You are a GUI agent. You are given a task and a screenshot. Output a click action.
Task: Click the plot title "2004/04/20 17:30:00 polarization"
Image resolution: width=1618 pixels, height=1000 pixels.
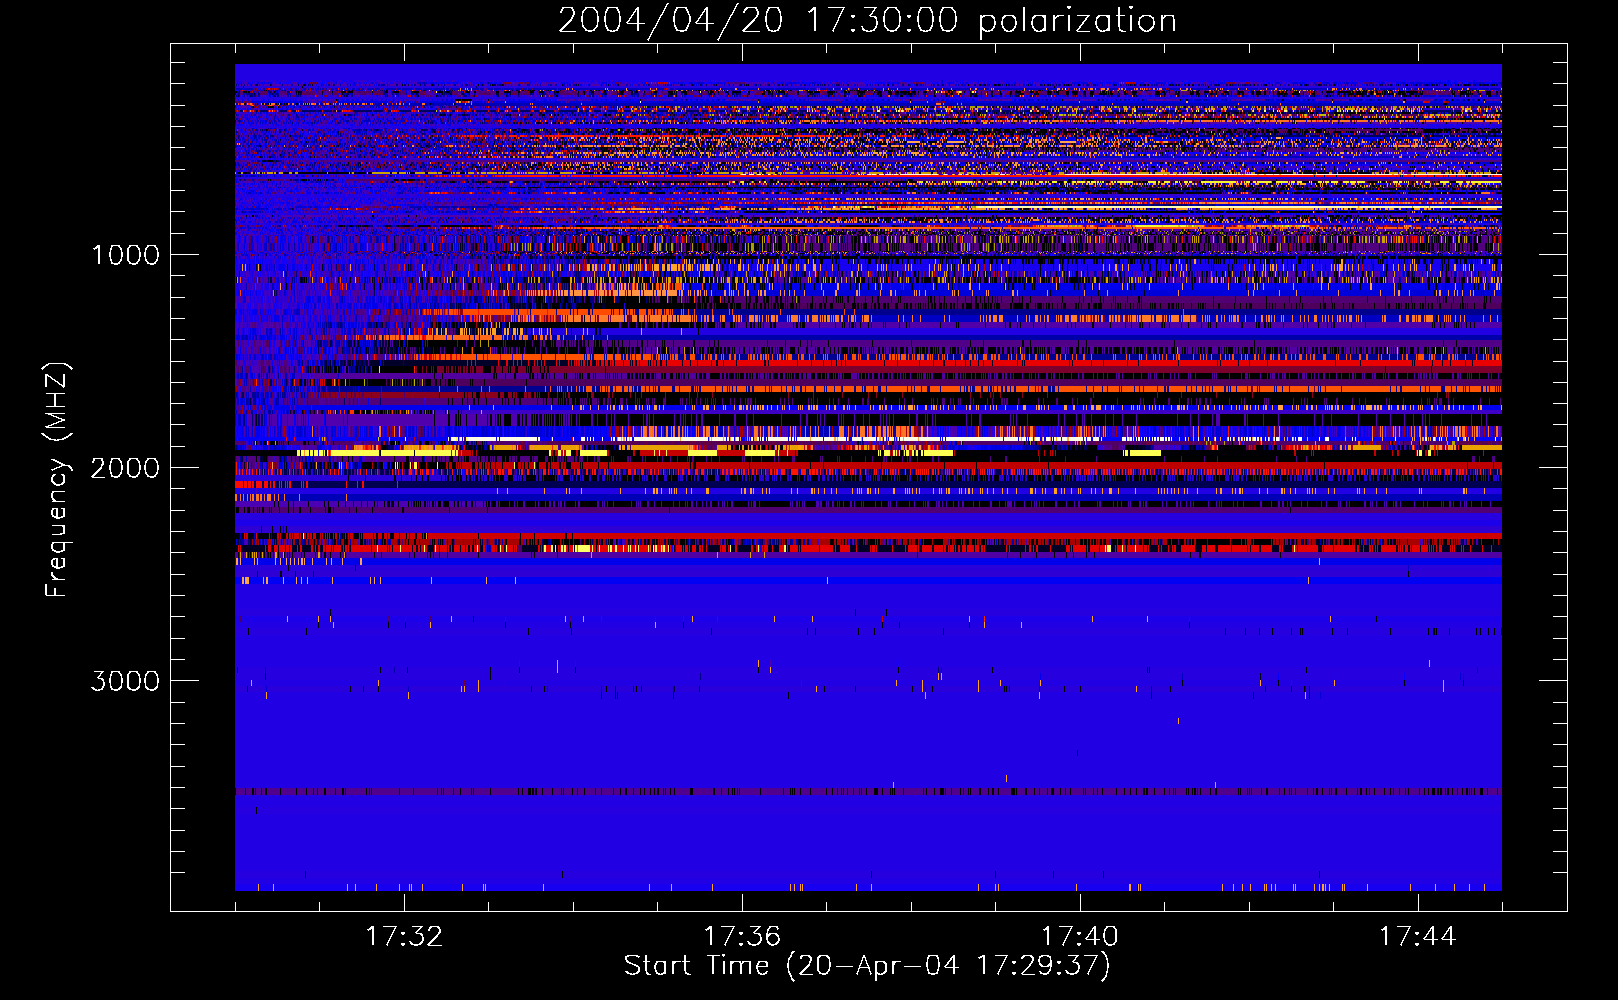[x=867, y=20]
